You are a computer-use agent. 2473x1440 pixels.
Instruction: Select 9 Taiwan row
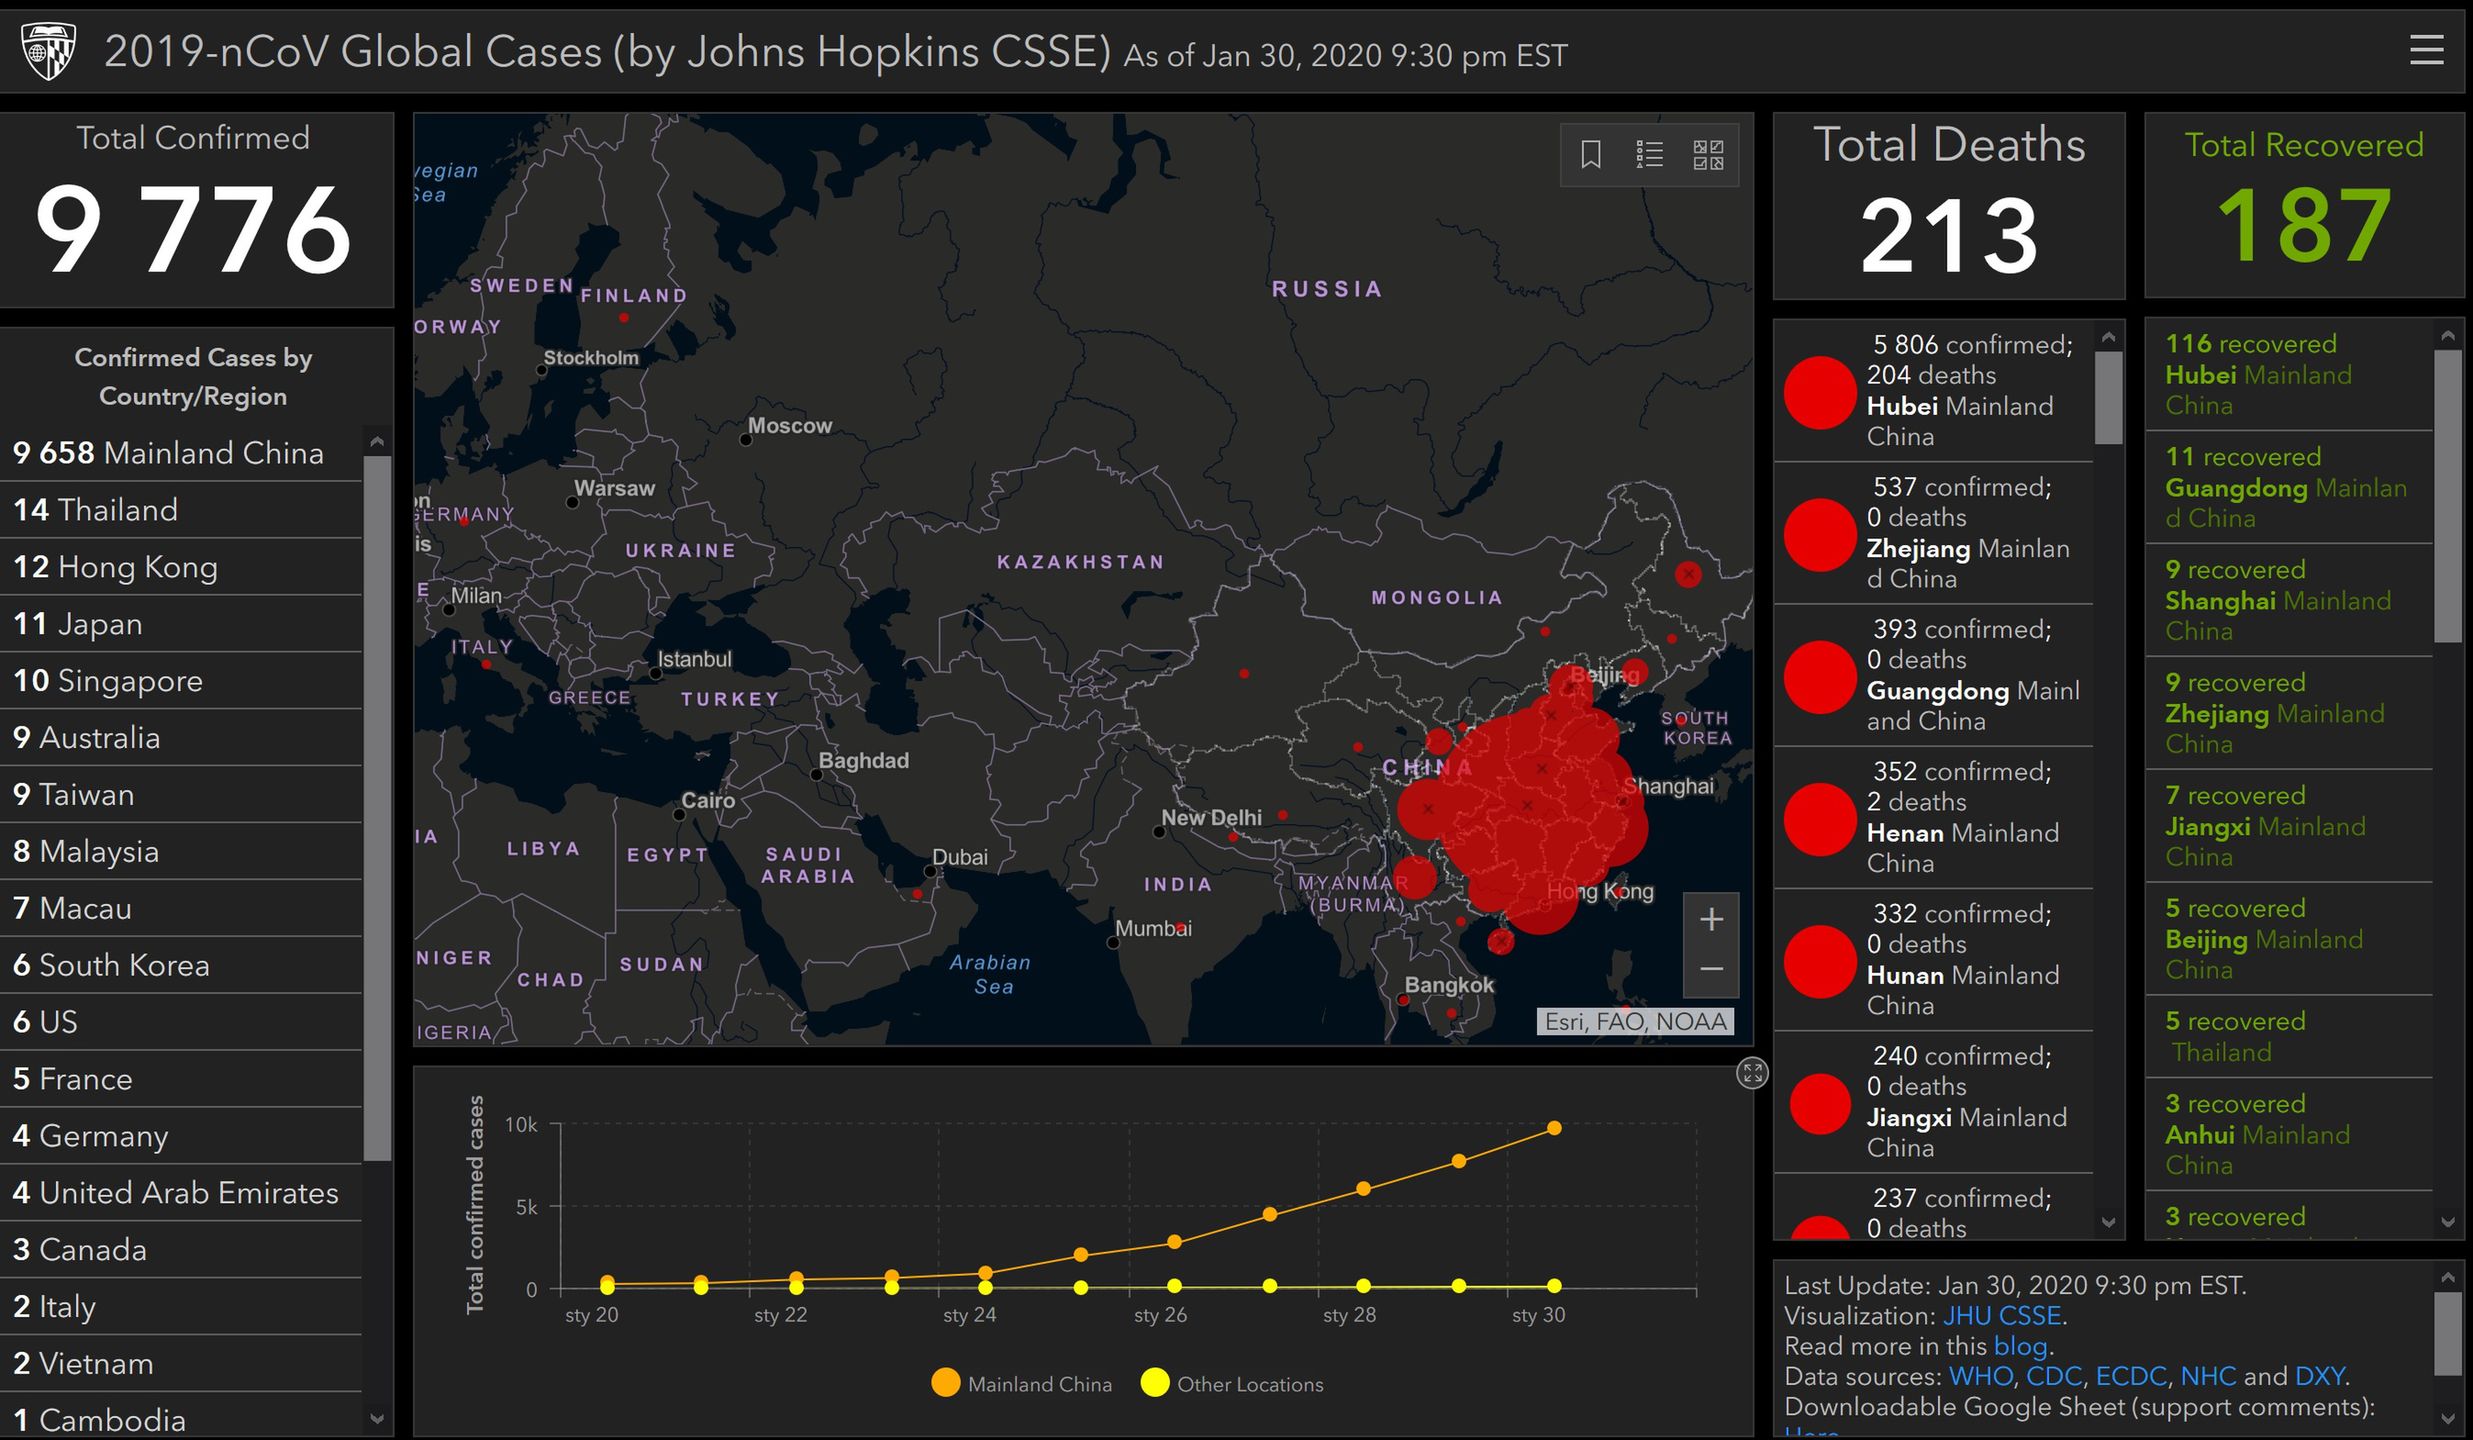pos(181,795)
